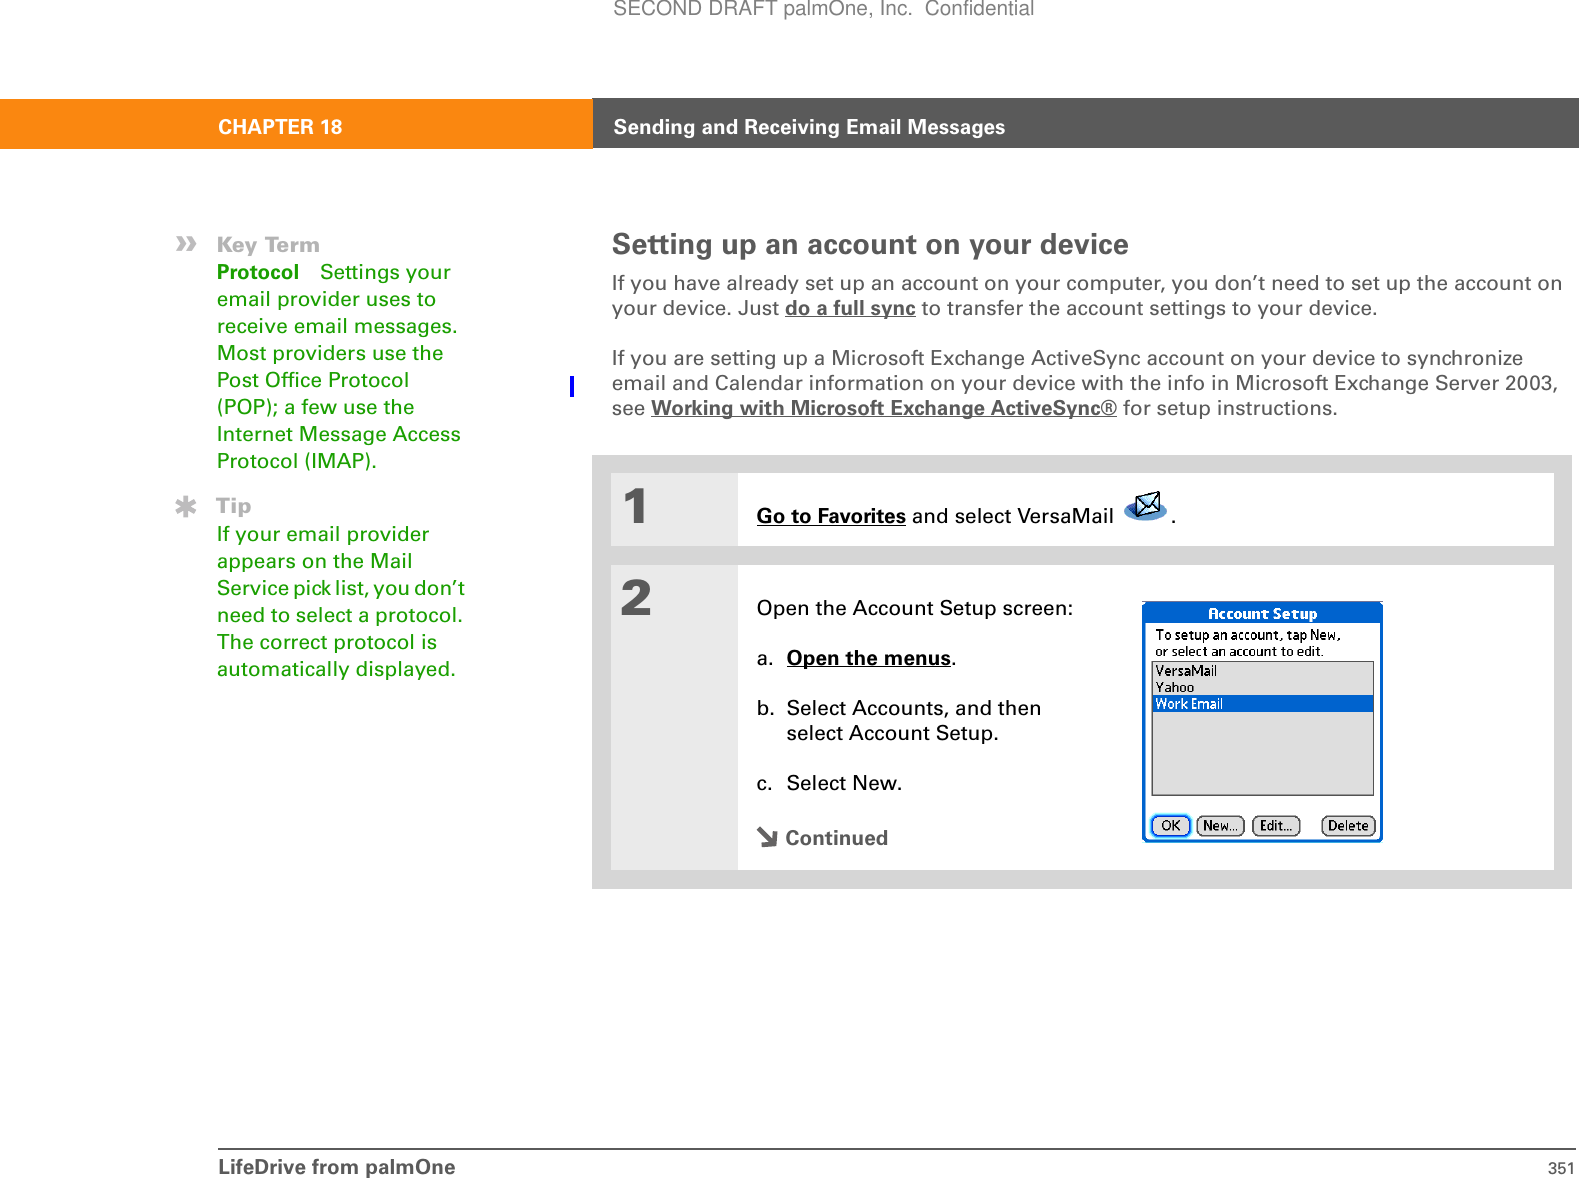The height and width of the screenshot is (1178, 1579).
Task: Click the green 'Protocol' key term
Action: pos(258,272)
